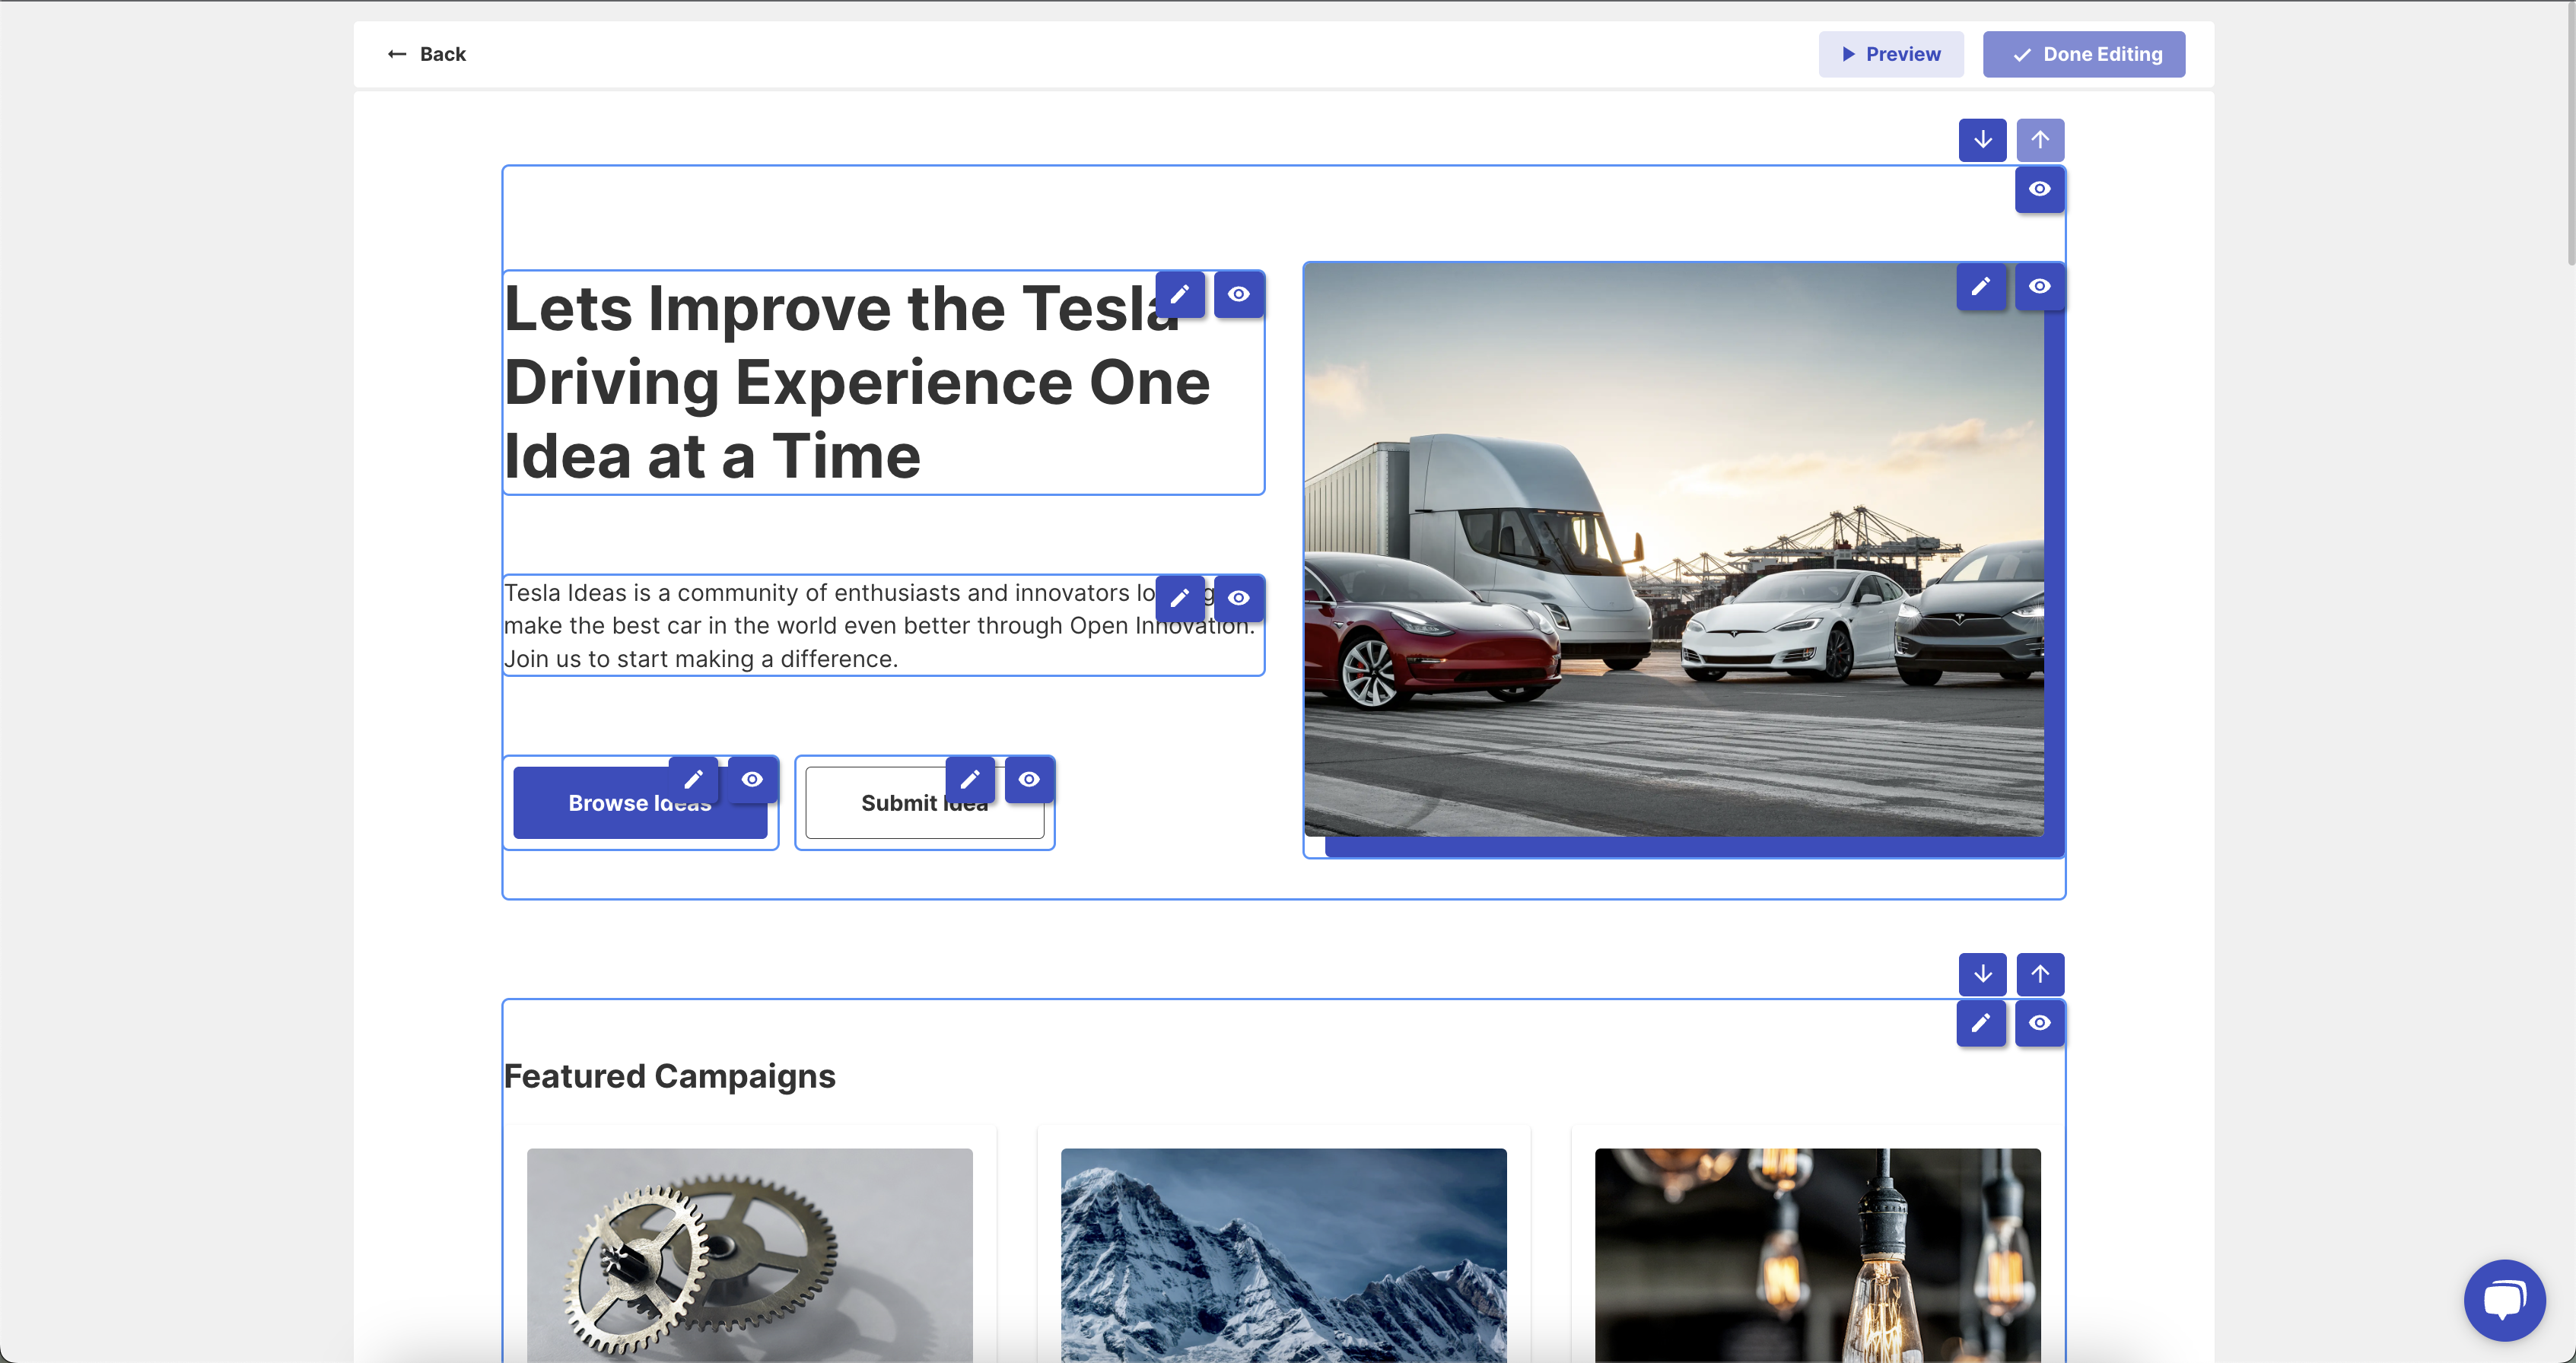Edit the hero image of Tesla vehicles
This screenshot has width=2576, height=1363.
coord(1981,287)
